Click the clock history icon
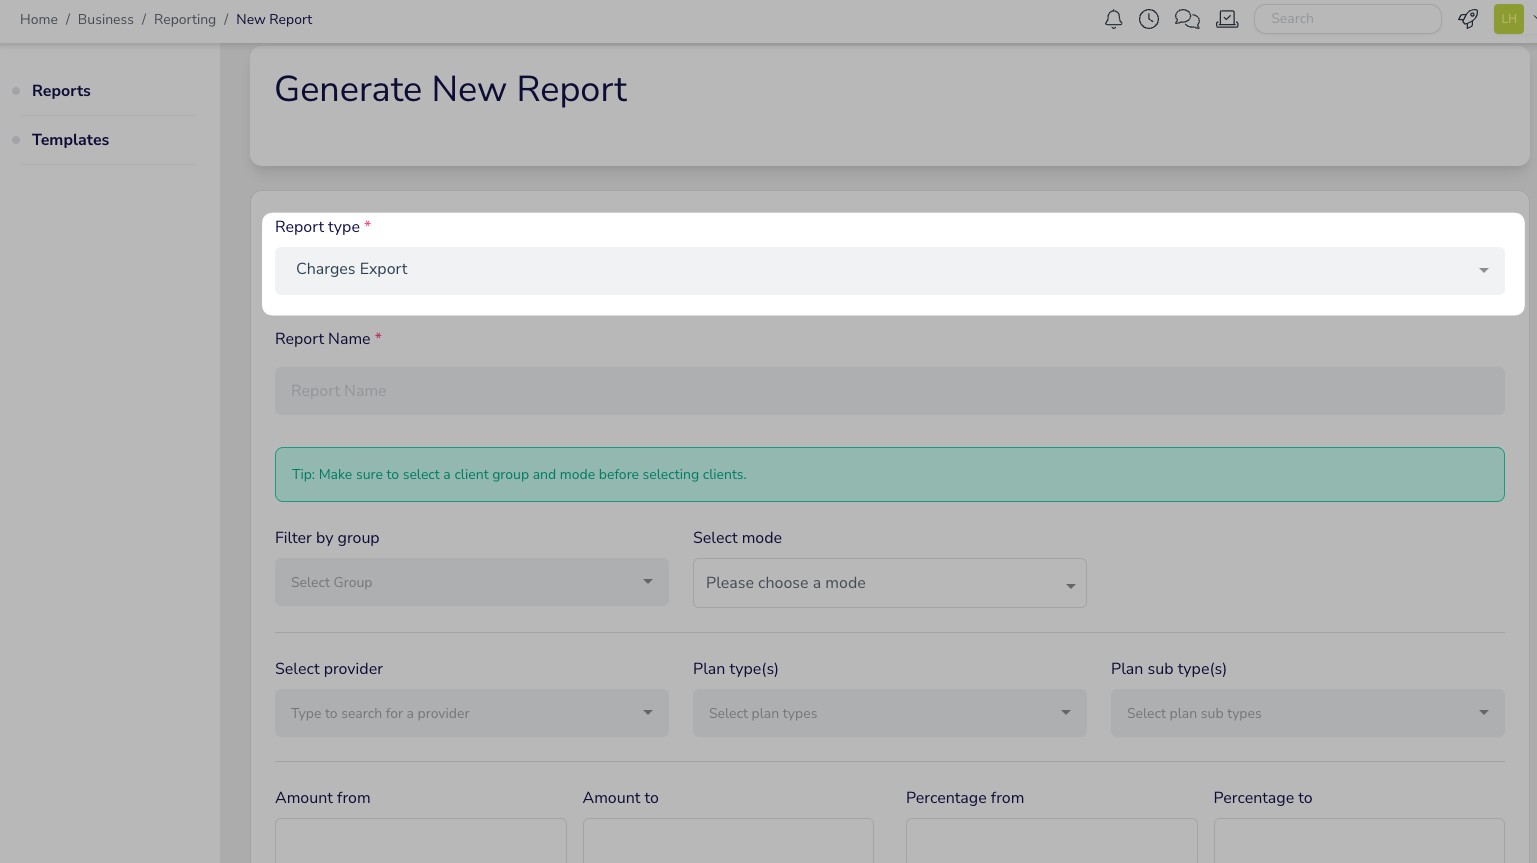This screenshot has width=1537, height=863. click(1149, 19)
